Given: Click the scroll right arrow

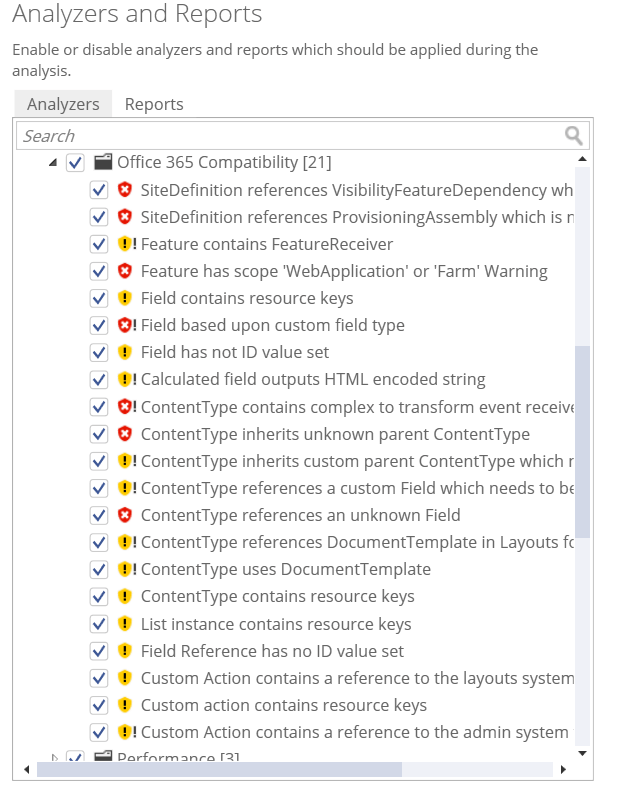Looking at the screenshot, I should [563, 769].
